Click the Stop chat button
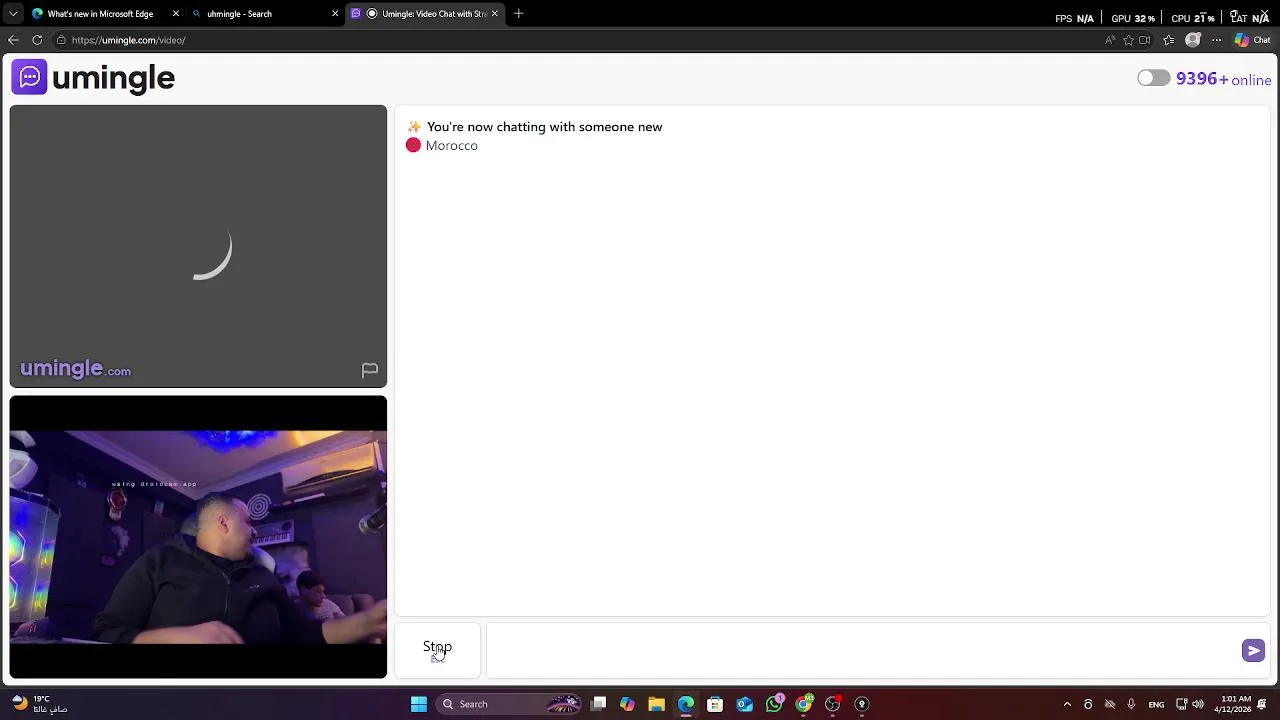Screen dimensions: 1280x720 point(437,648)
